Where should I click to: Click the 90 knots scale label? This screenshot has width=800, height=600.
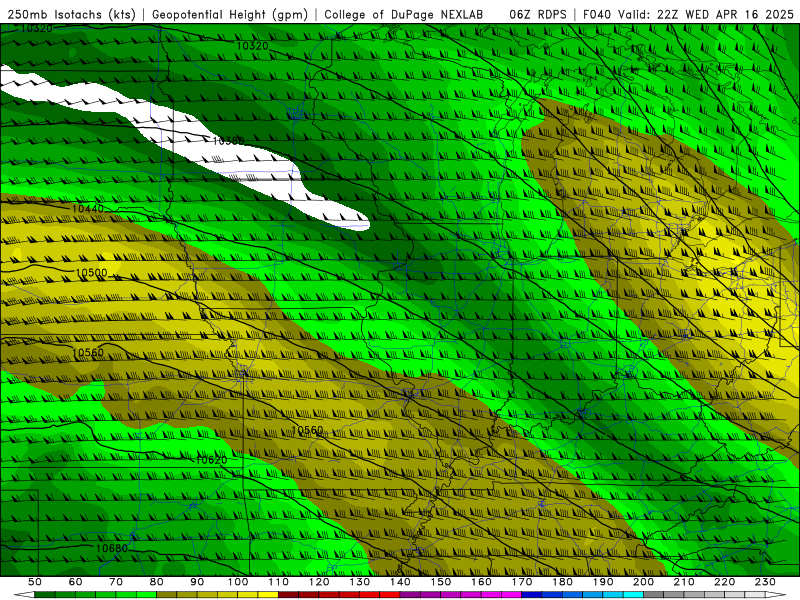pyautogui.click(x=197, y=582)
